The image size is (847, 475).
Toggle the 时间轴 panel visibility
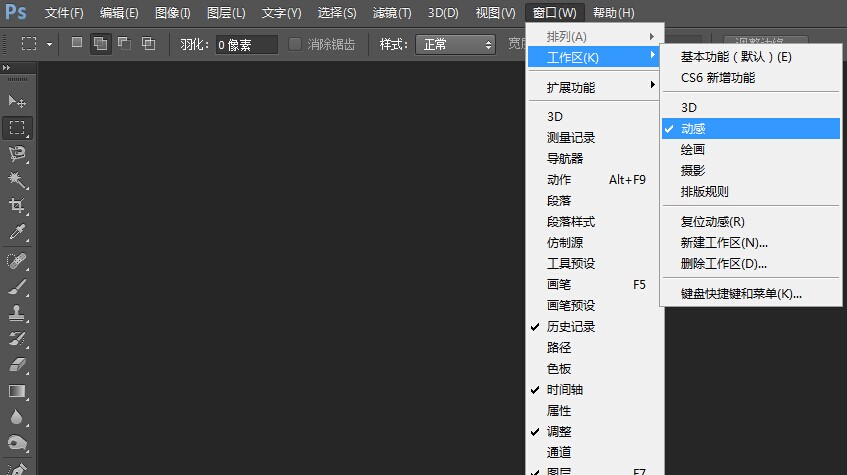[x=565, y=390]
